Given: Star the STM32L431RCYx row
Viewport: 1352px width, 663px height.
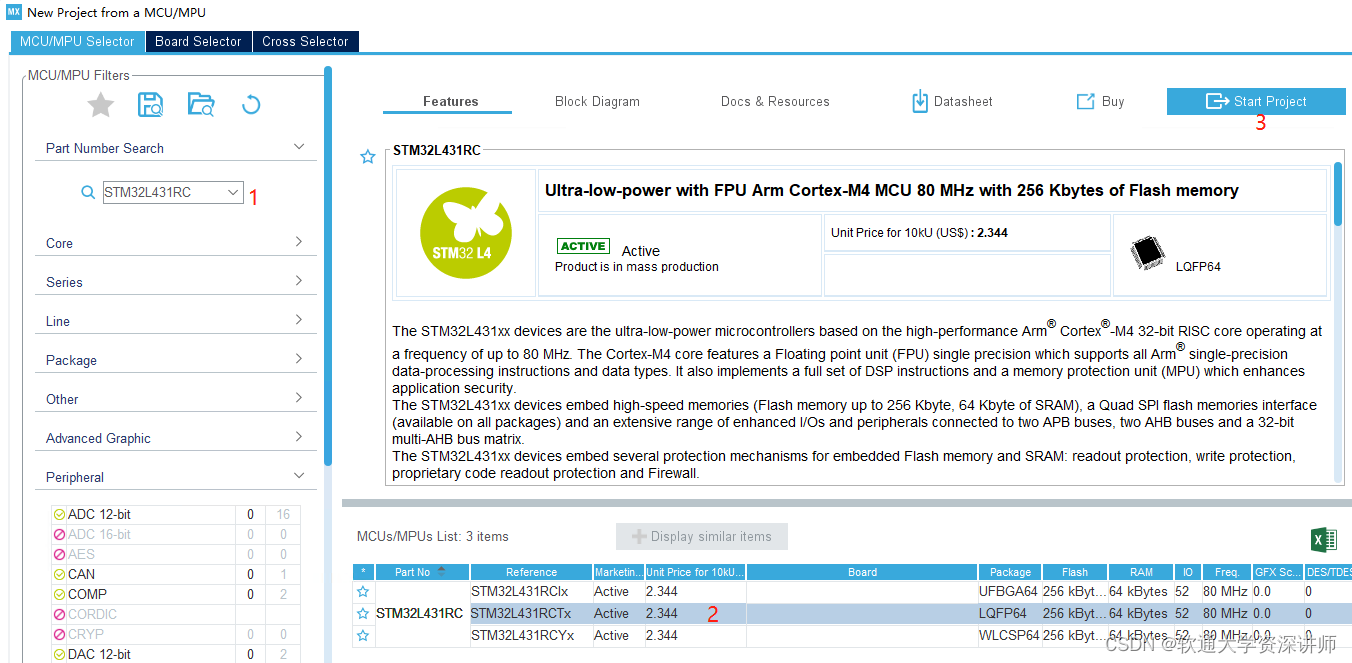Looking at the screenshot, I should pos(363,636).
